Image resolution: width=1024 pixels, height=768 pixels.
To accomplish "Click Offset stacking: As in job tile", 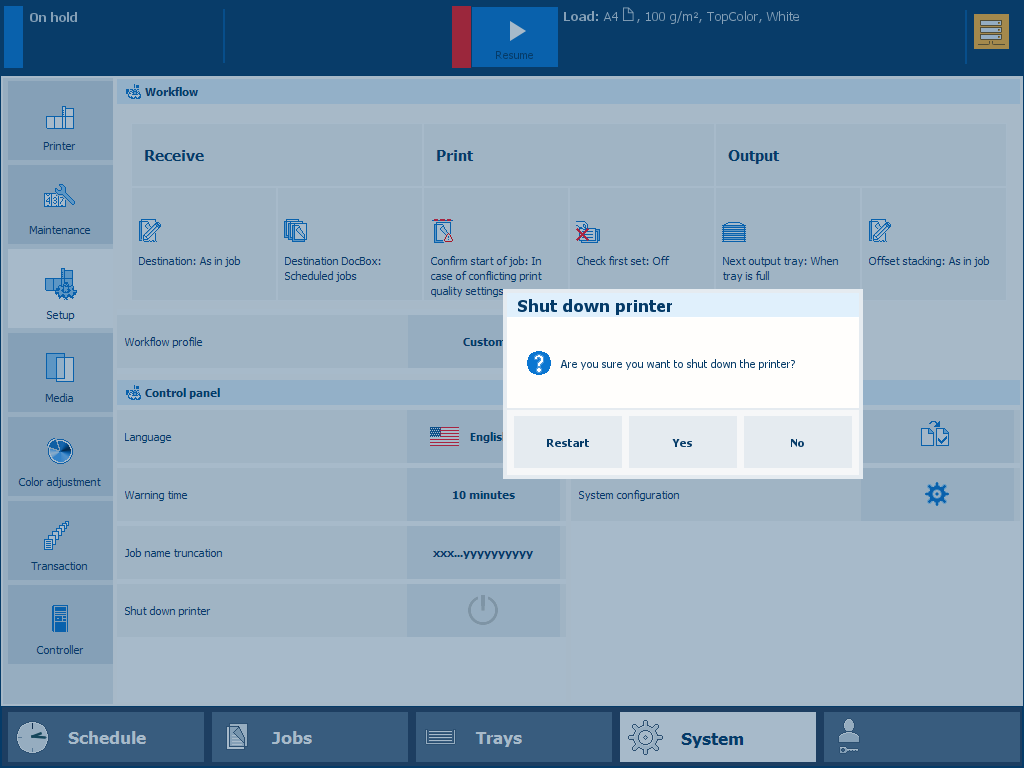I will (x=934, y=244).
